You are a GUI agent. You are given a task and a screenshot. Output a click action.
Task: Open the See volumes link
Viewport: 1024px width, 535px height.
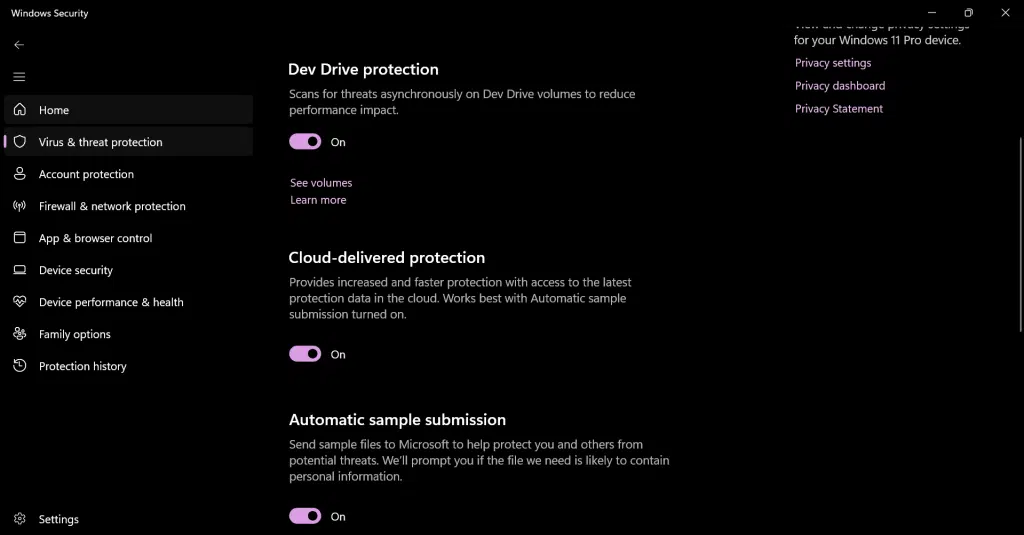tap(321, 183)
